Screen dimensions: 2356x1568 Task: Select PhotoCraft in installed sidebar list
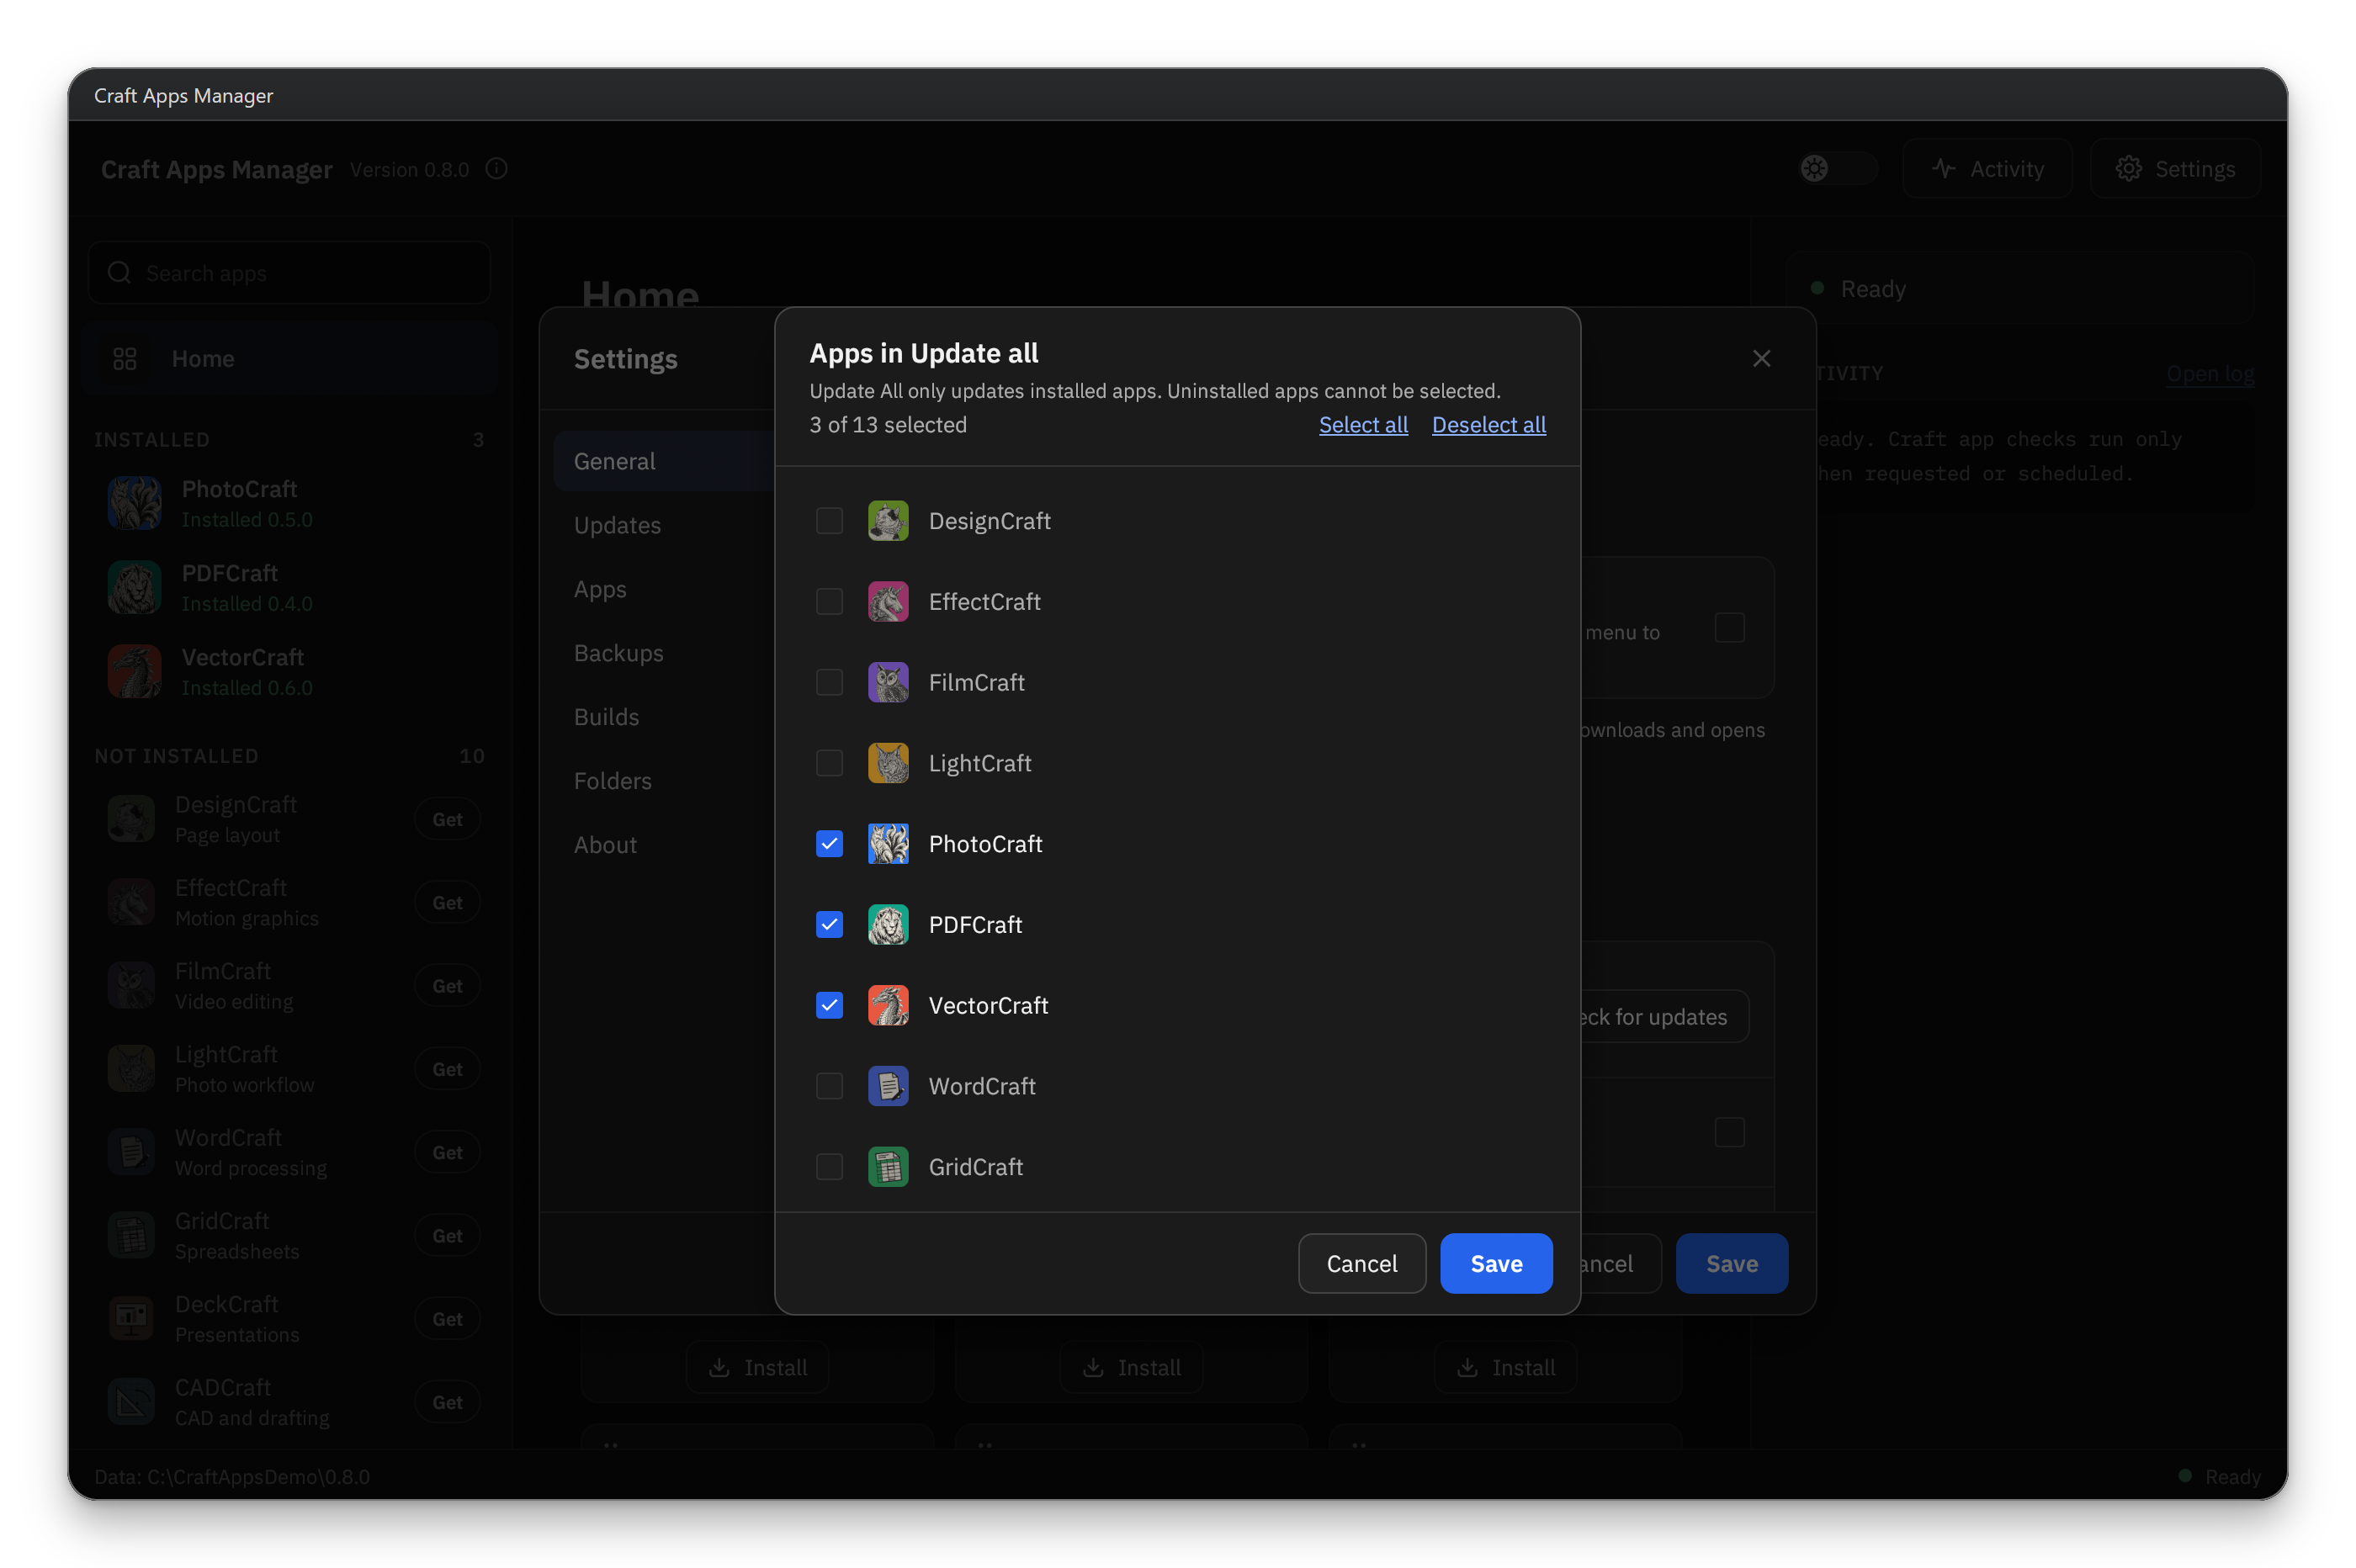click(x=289, y=503)
